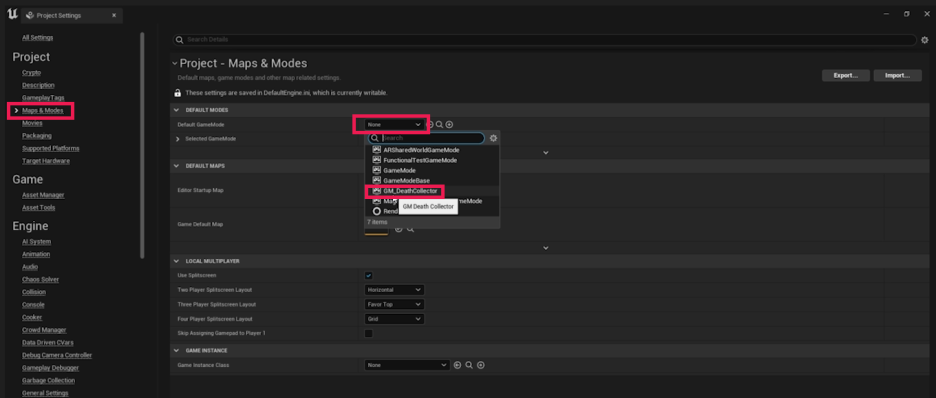Image resolution: width=936 pixels, height=398 pixels.
Task: Show advanced options chevron under Default Maps
Action: tap(546, 248)
